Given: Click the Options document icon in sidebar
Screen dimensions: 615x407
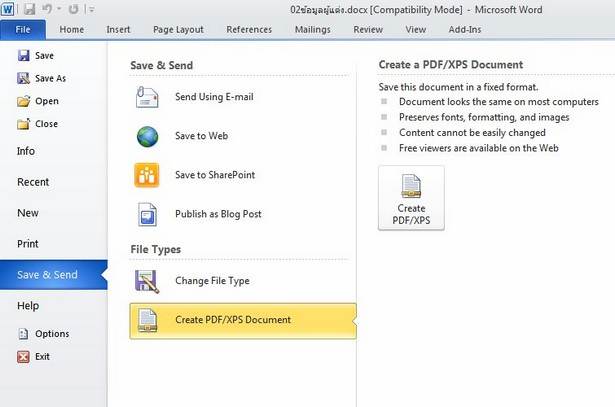Looking at the screenshot, I should coord(23,334).
